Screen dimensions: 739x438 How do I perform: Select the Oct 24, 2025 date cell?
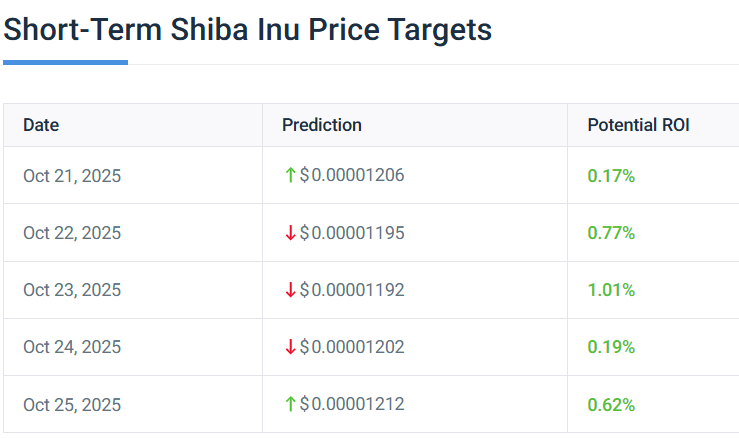[x=72, y=347]
